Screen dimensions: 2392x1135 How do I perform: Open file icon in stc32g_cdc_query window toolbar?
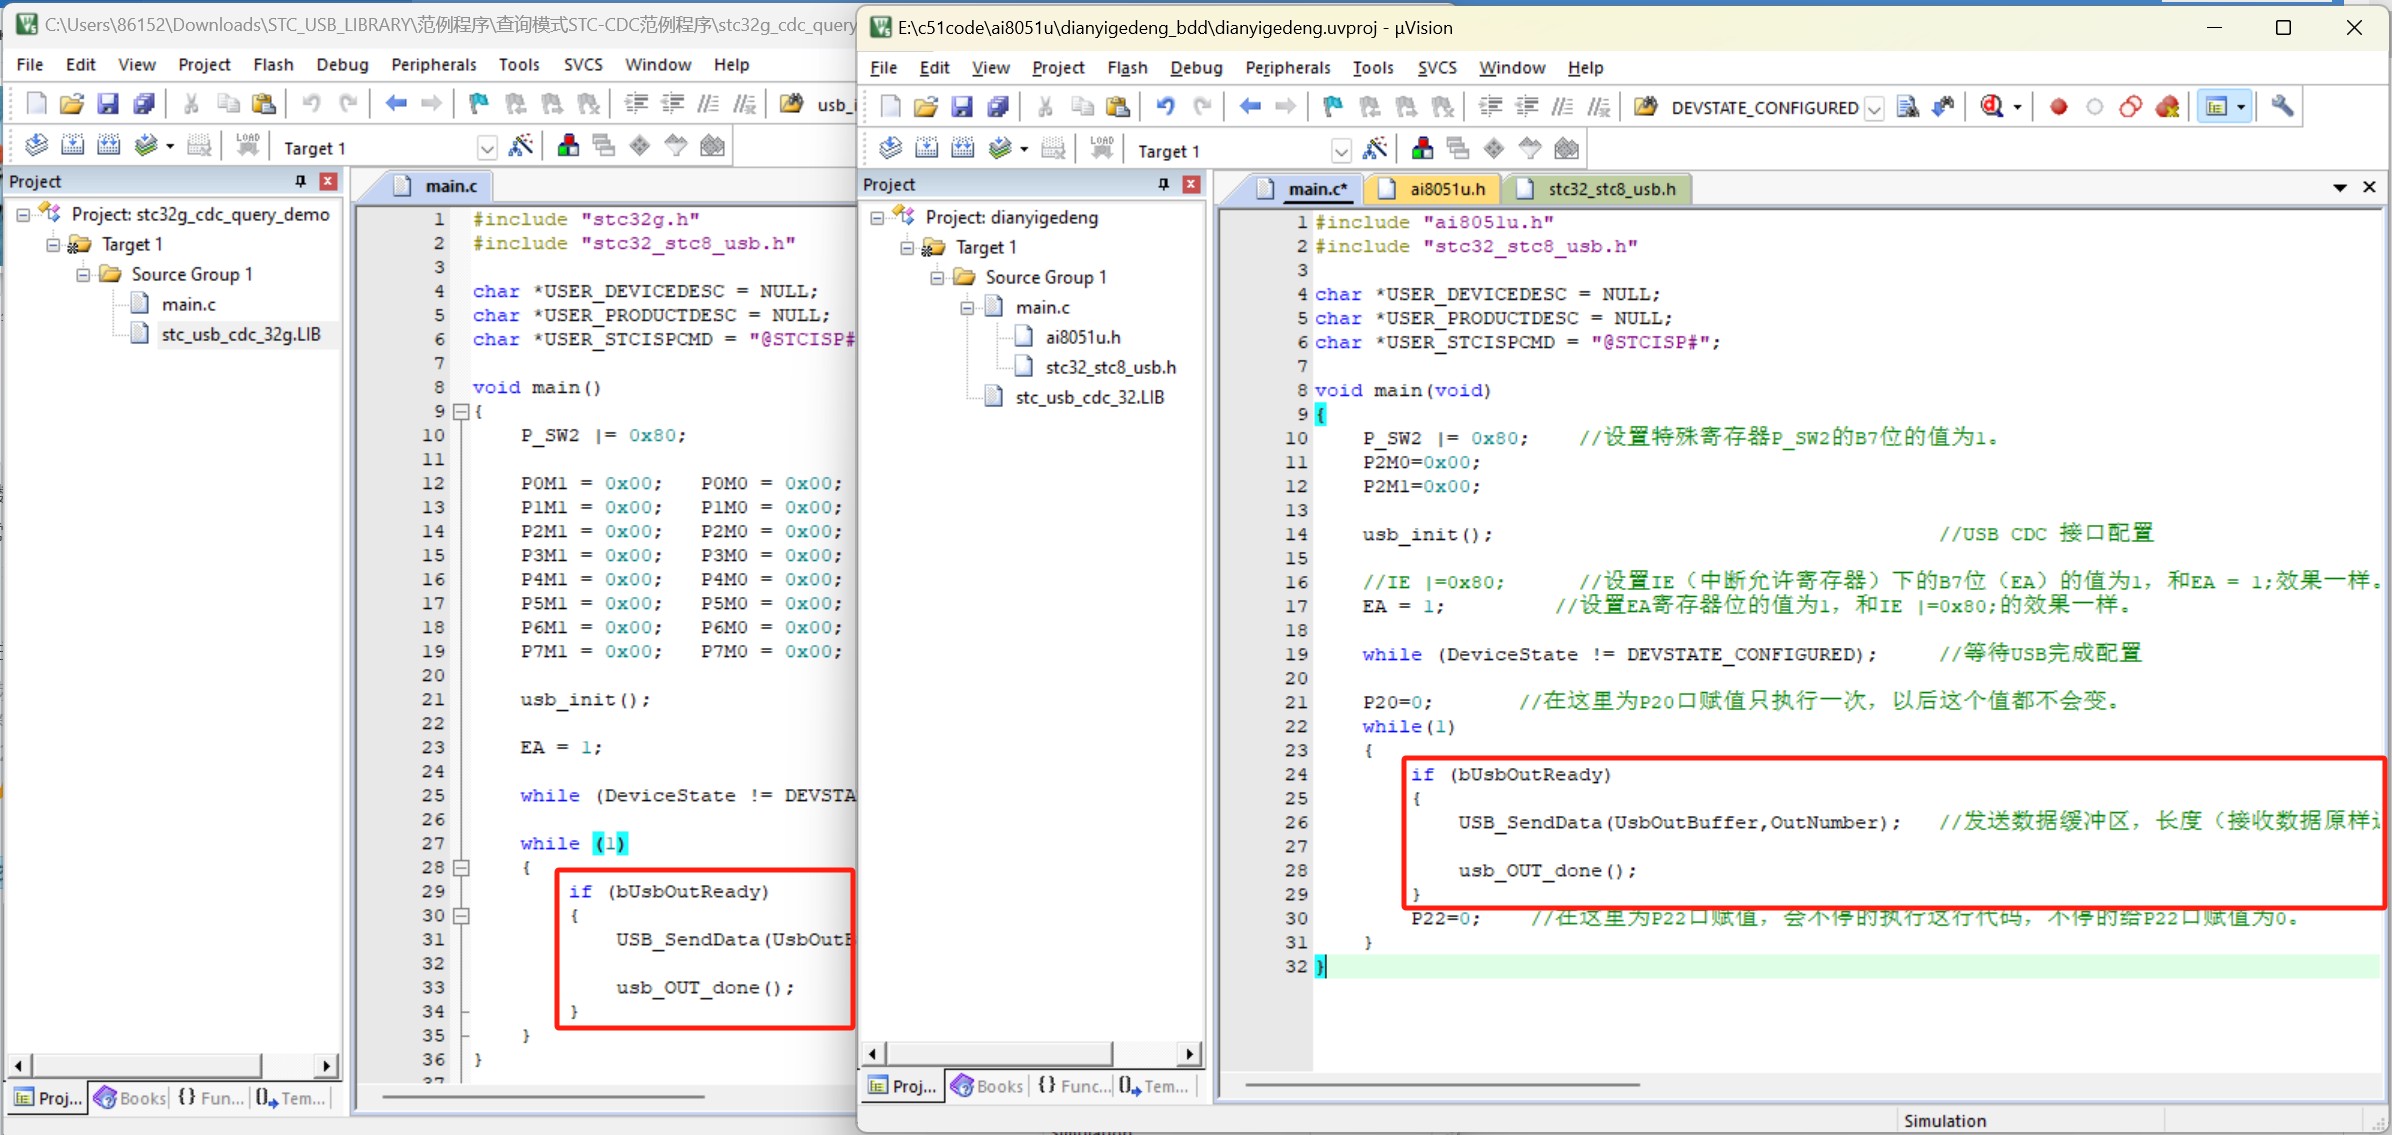(x=72, y=104)
